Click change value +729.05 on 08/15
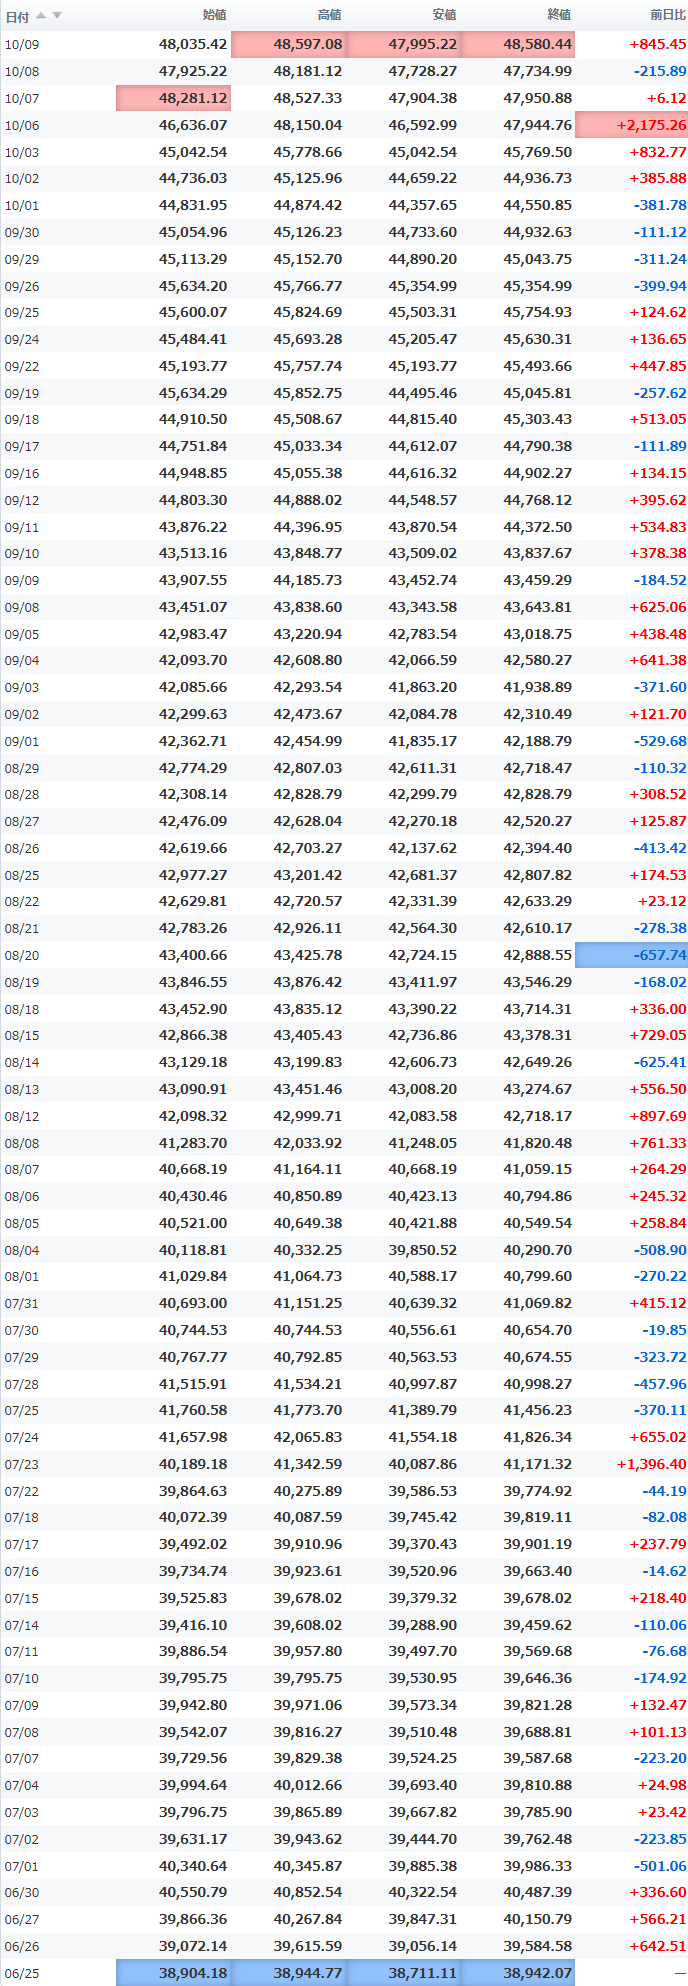The height and width of the screenshot is (1986, 688). (x=658, y=1035)
